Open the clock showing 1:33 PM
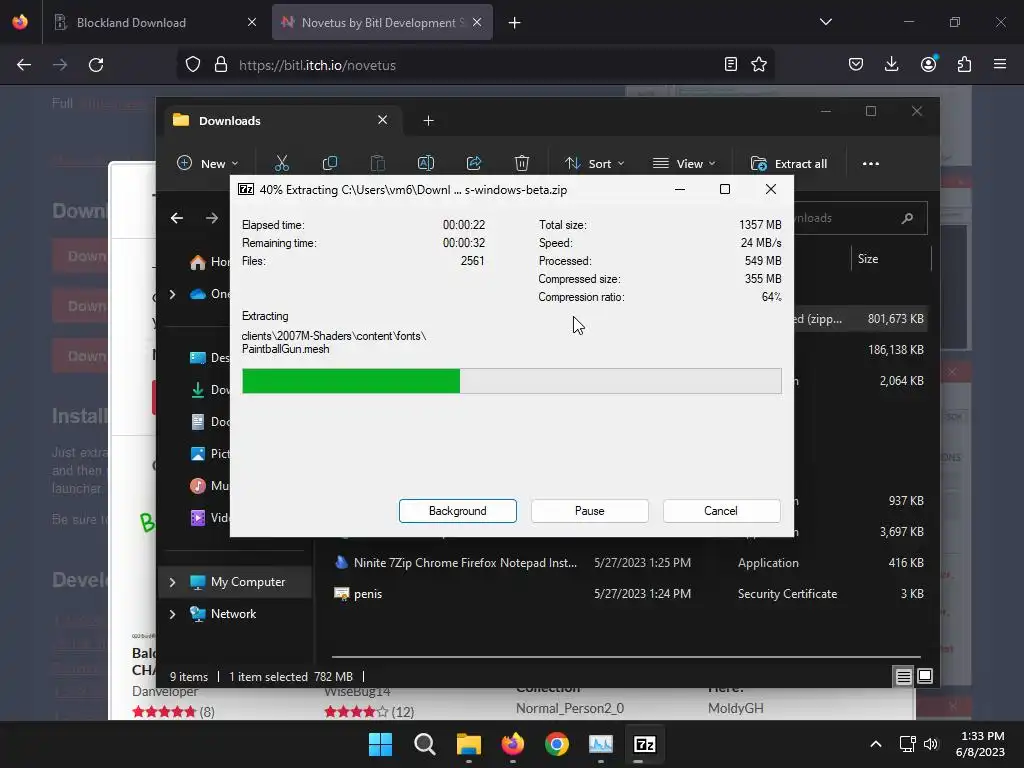The height and width of the screenshot is (768, 1024). tap(980, 744)
